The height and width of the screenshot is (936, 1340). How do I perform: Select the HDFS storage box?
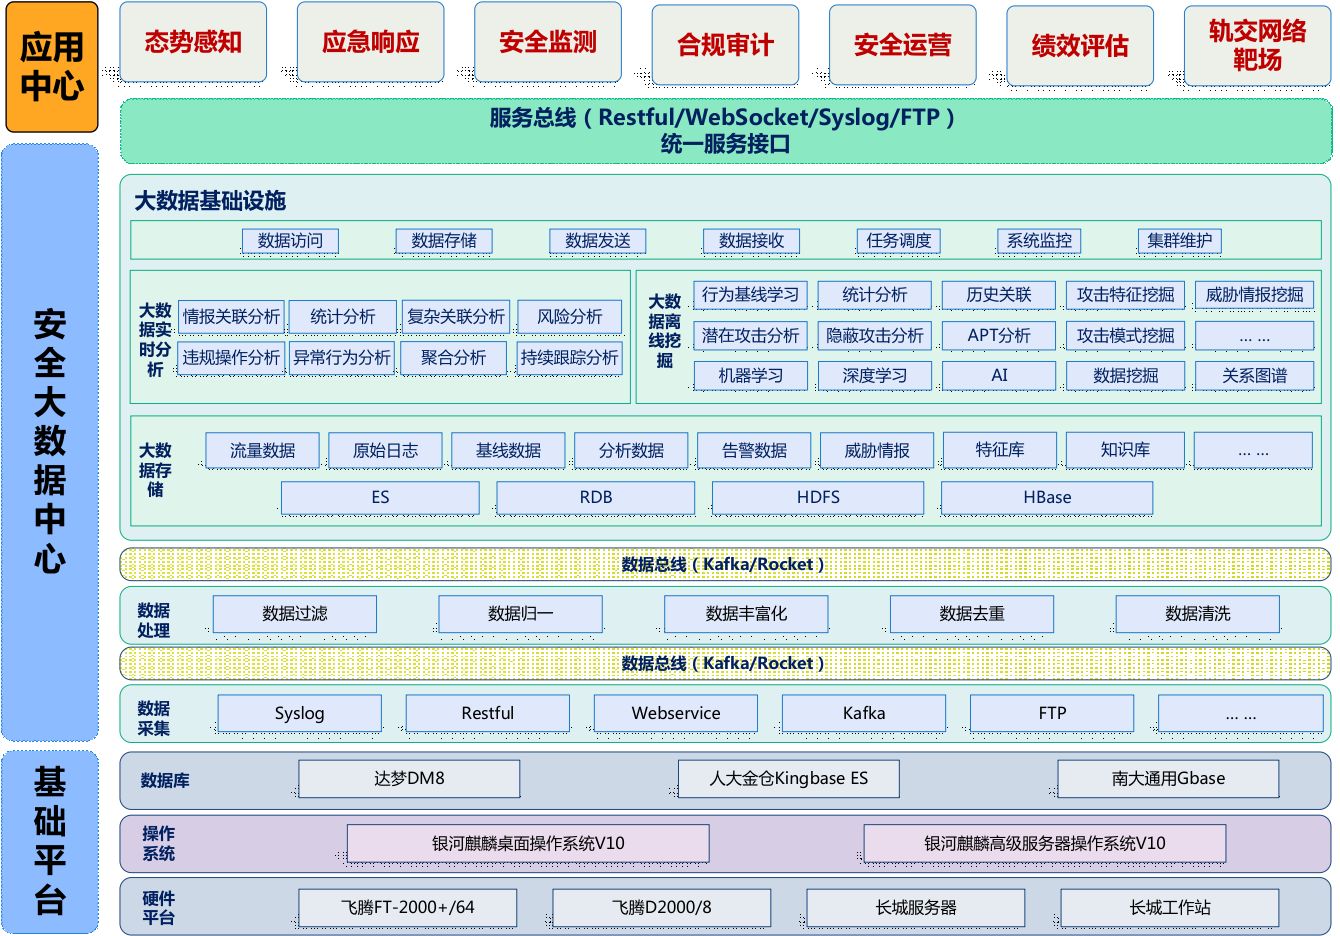817,497
